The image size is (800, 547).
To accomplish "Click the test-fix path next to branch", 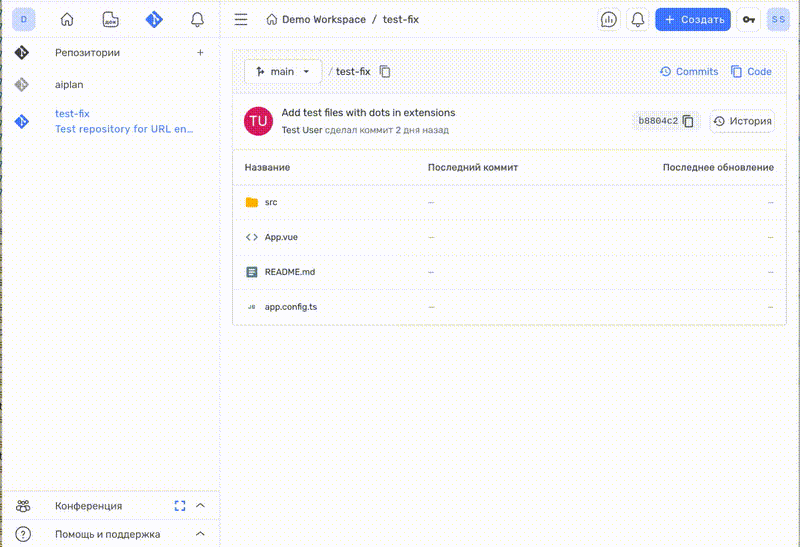I will pos(353,71).
